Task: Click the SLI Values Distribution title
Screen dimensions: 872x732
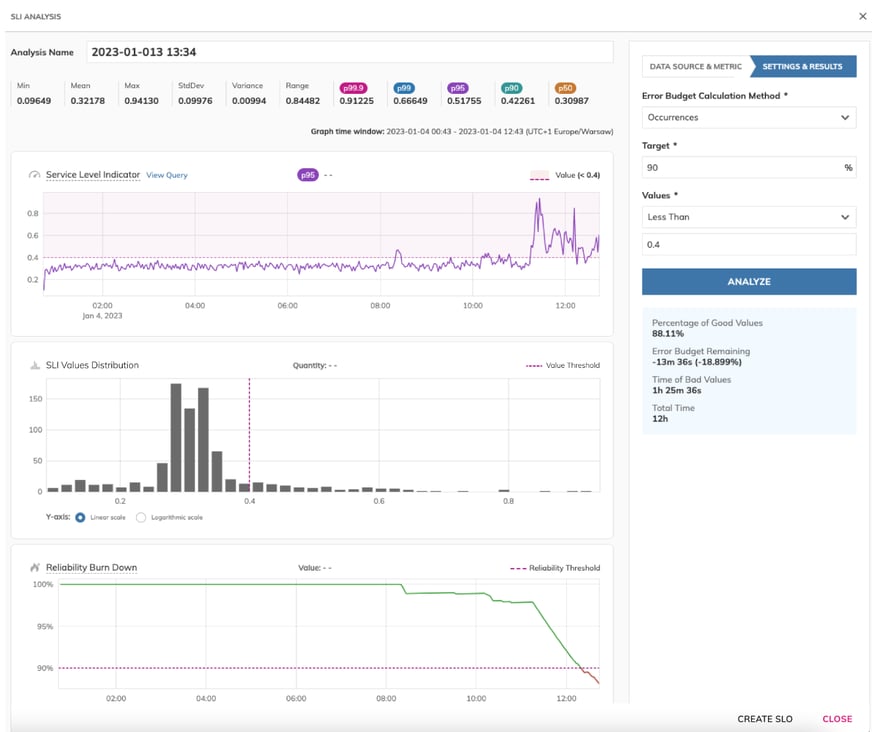Action: click(x=92, y=365)
